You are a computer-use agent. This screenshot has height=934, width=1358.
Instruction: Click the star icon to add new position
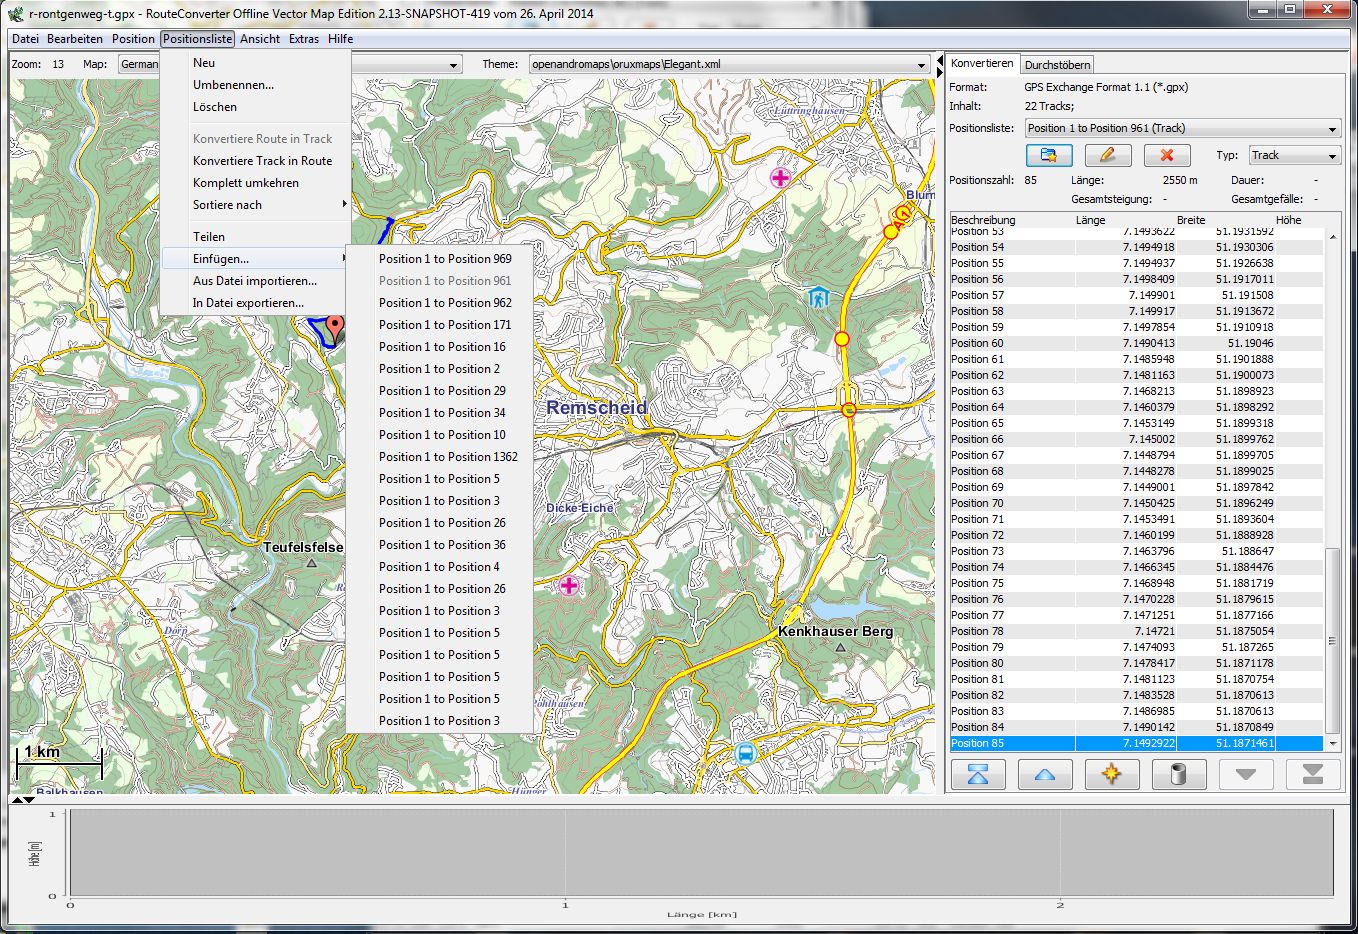point(1111,774)
